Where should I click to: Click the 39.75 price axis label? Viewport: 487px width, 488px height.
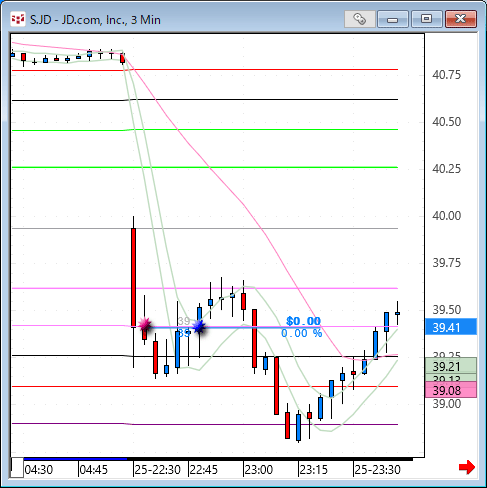point(447,263)
